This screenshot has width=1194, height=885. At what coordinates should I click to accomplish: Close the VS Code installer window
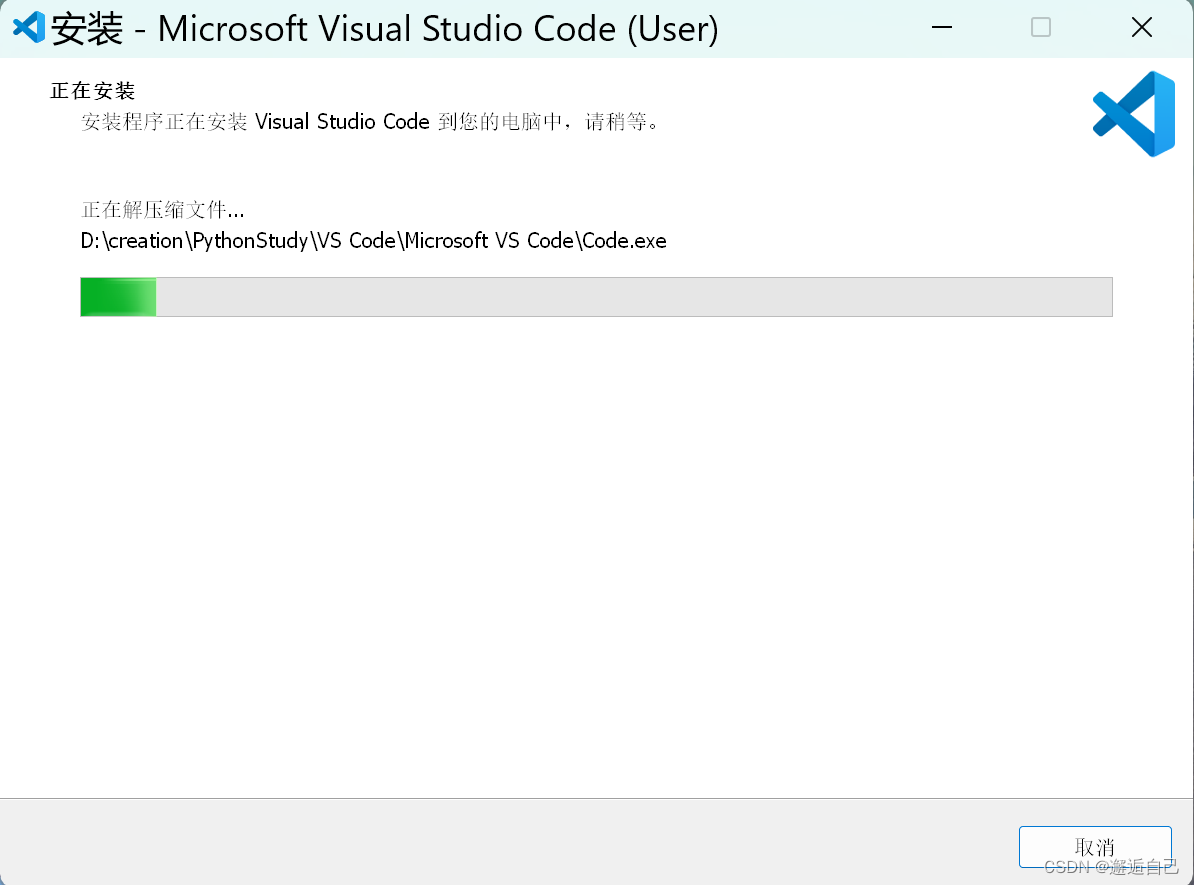click(x=1141, y=27)
